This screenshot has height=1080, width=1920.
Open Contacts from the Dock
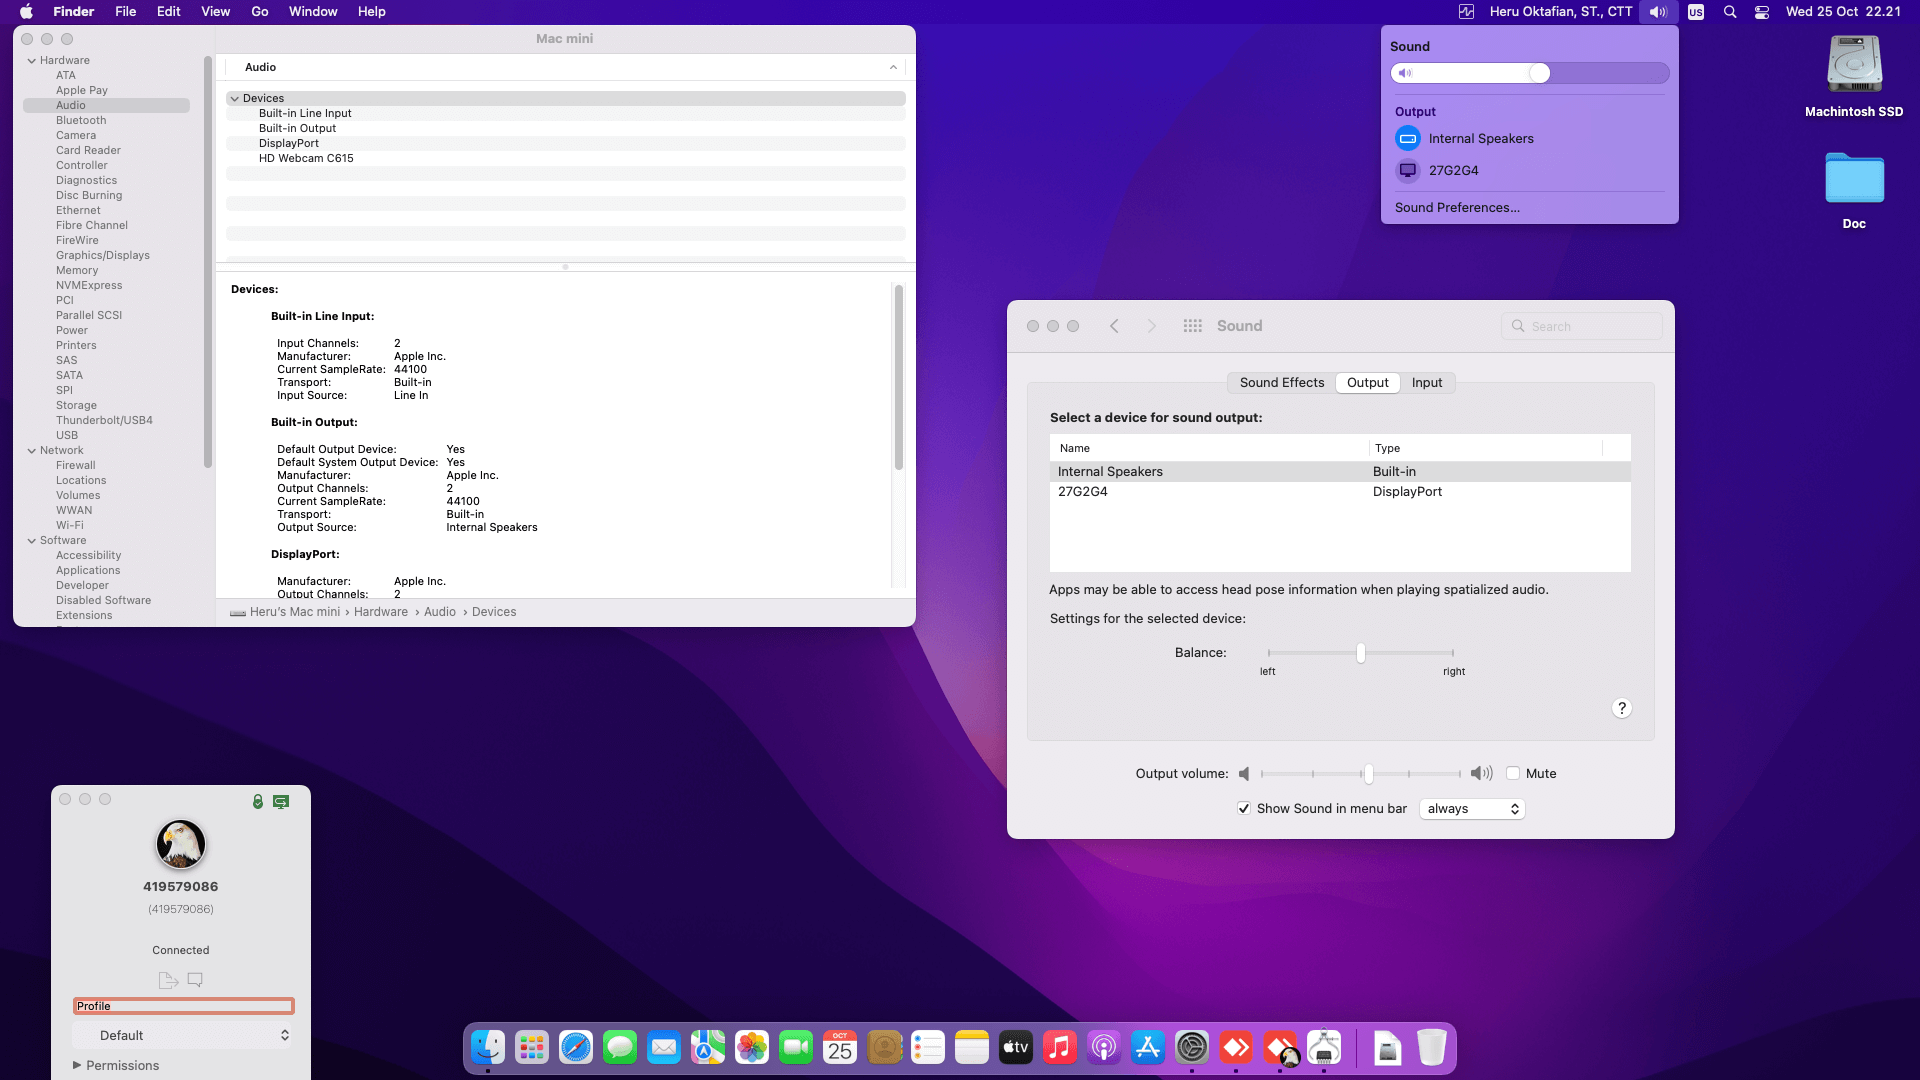coord(884,1047)
